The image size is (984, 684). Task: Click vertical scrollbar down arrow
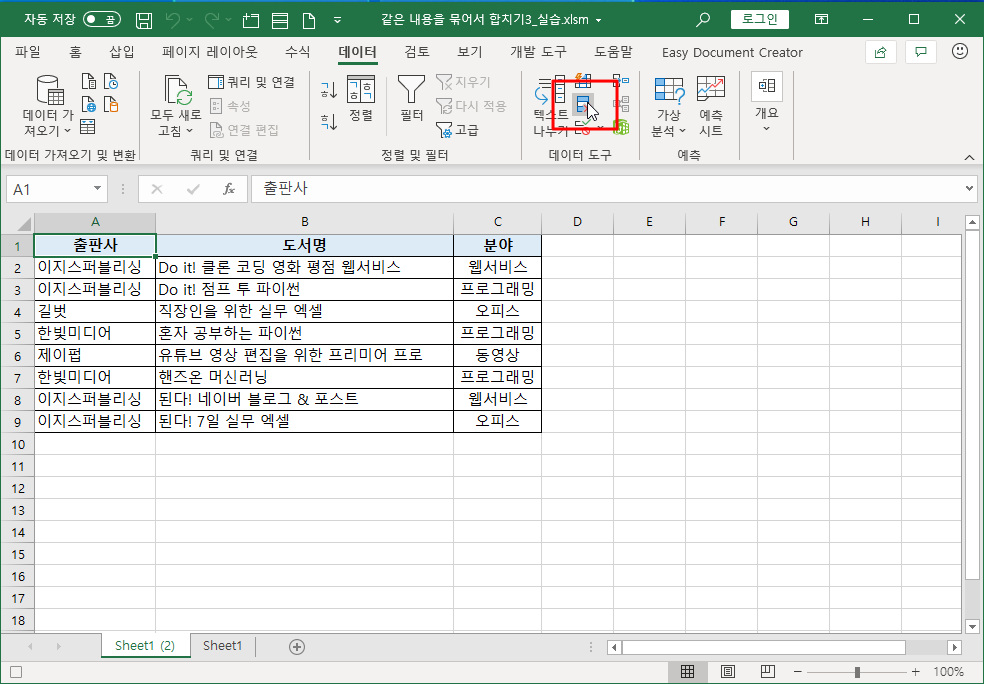tap(972, 626)
